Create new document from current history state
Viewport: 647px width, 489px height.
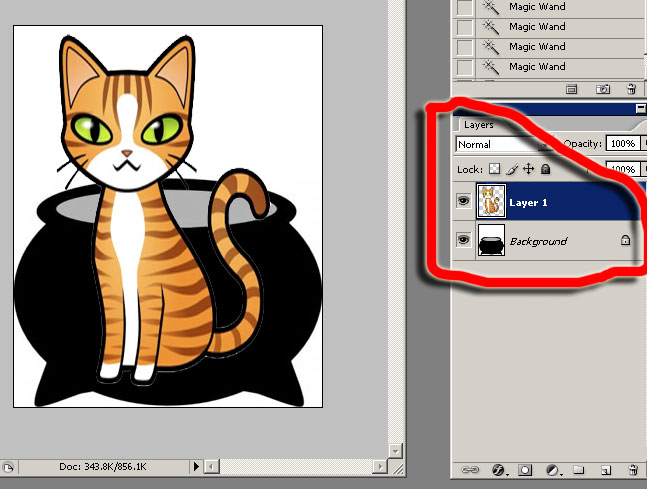pos(571,89)
